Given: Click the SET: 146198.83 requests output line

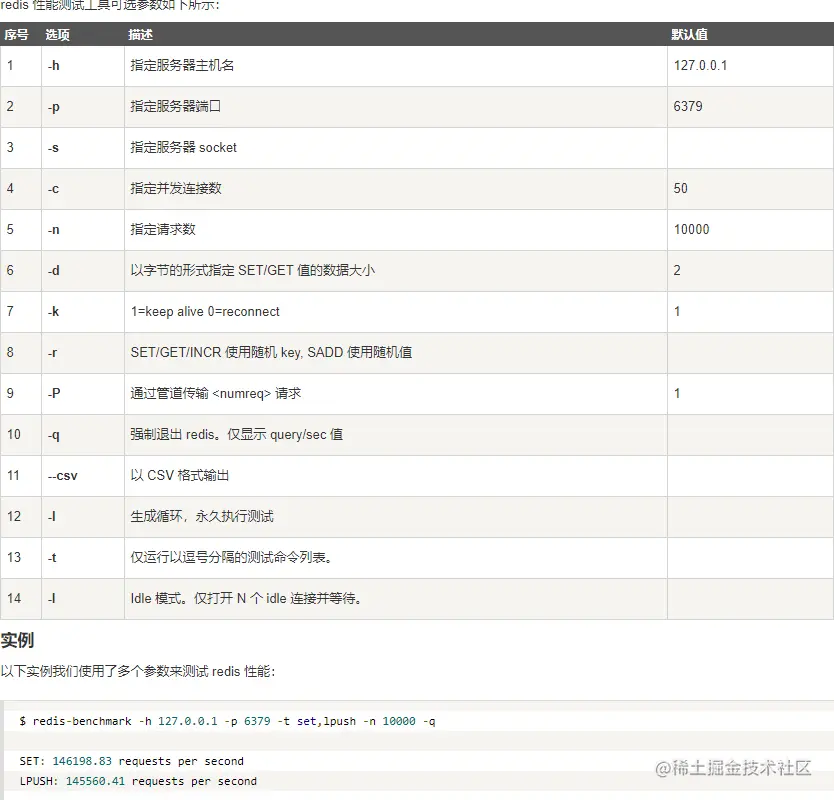Looking at the screenshot, I should (x=131, y=761).
